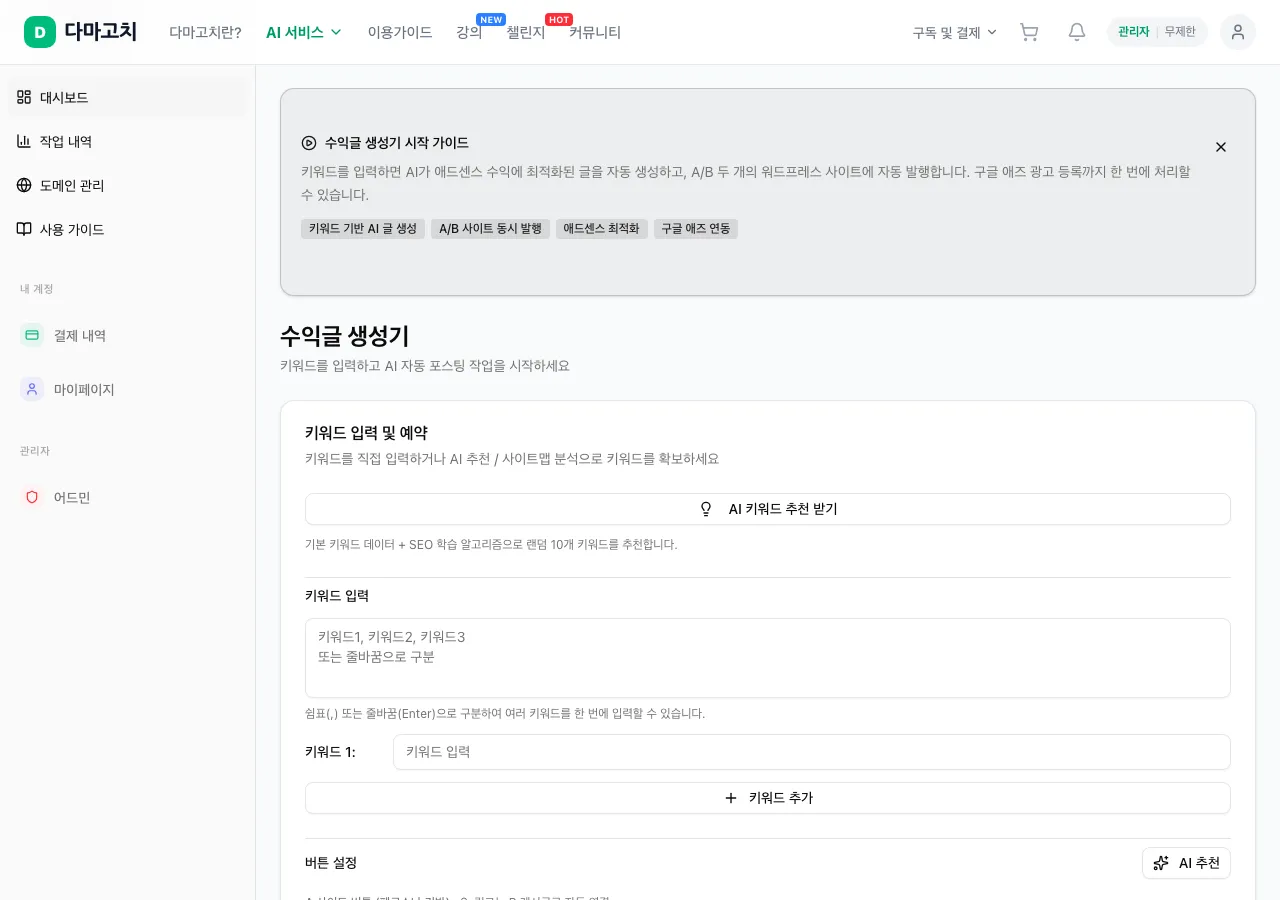Open the 챌린지 menu item

coord(526,32)
